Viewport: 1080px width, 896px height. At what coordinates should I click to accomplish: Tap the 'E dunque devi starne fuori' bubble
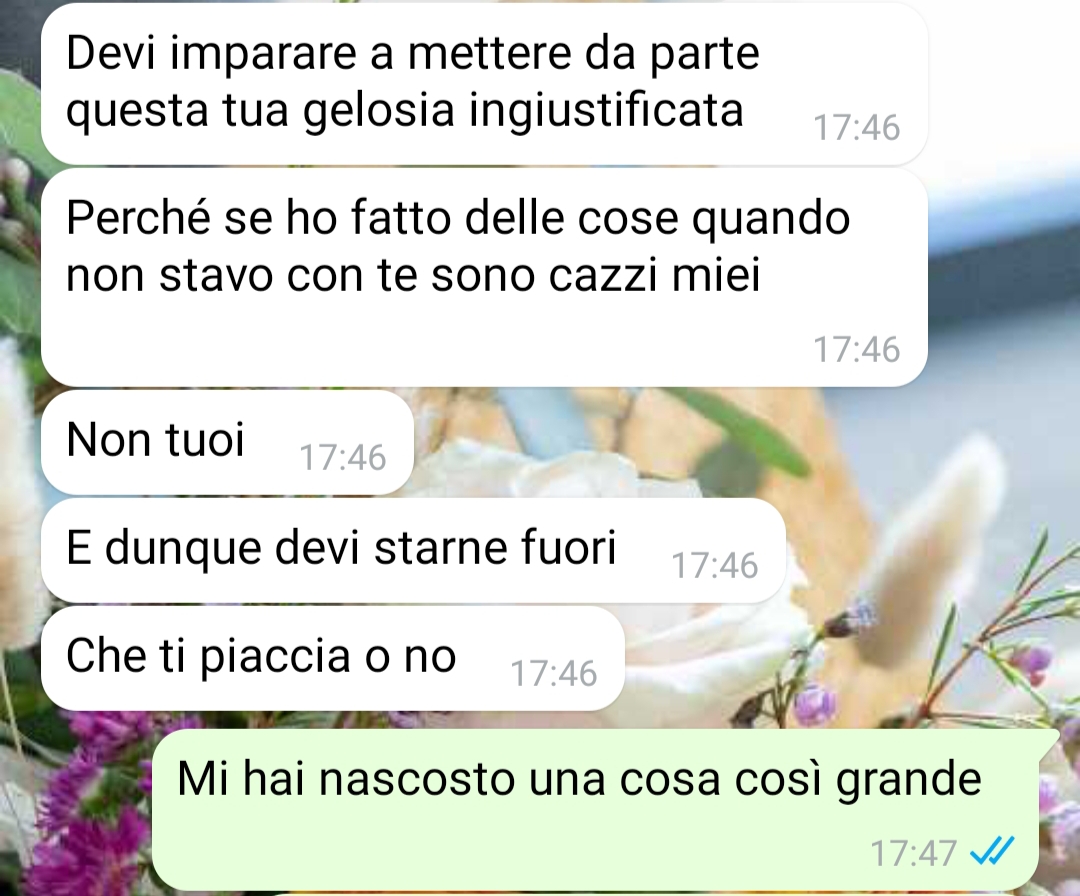[x=413, y=550]
